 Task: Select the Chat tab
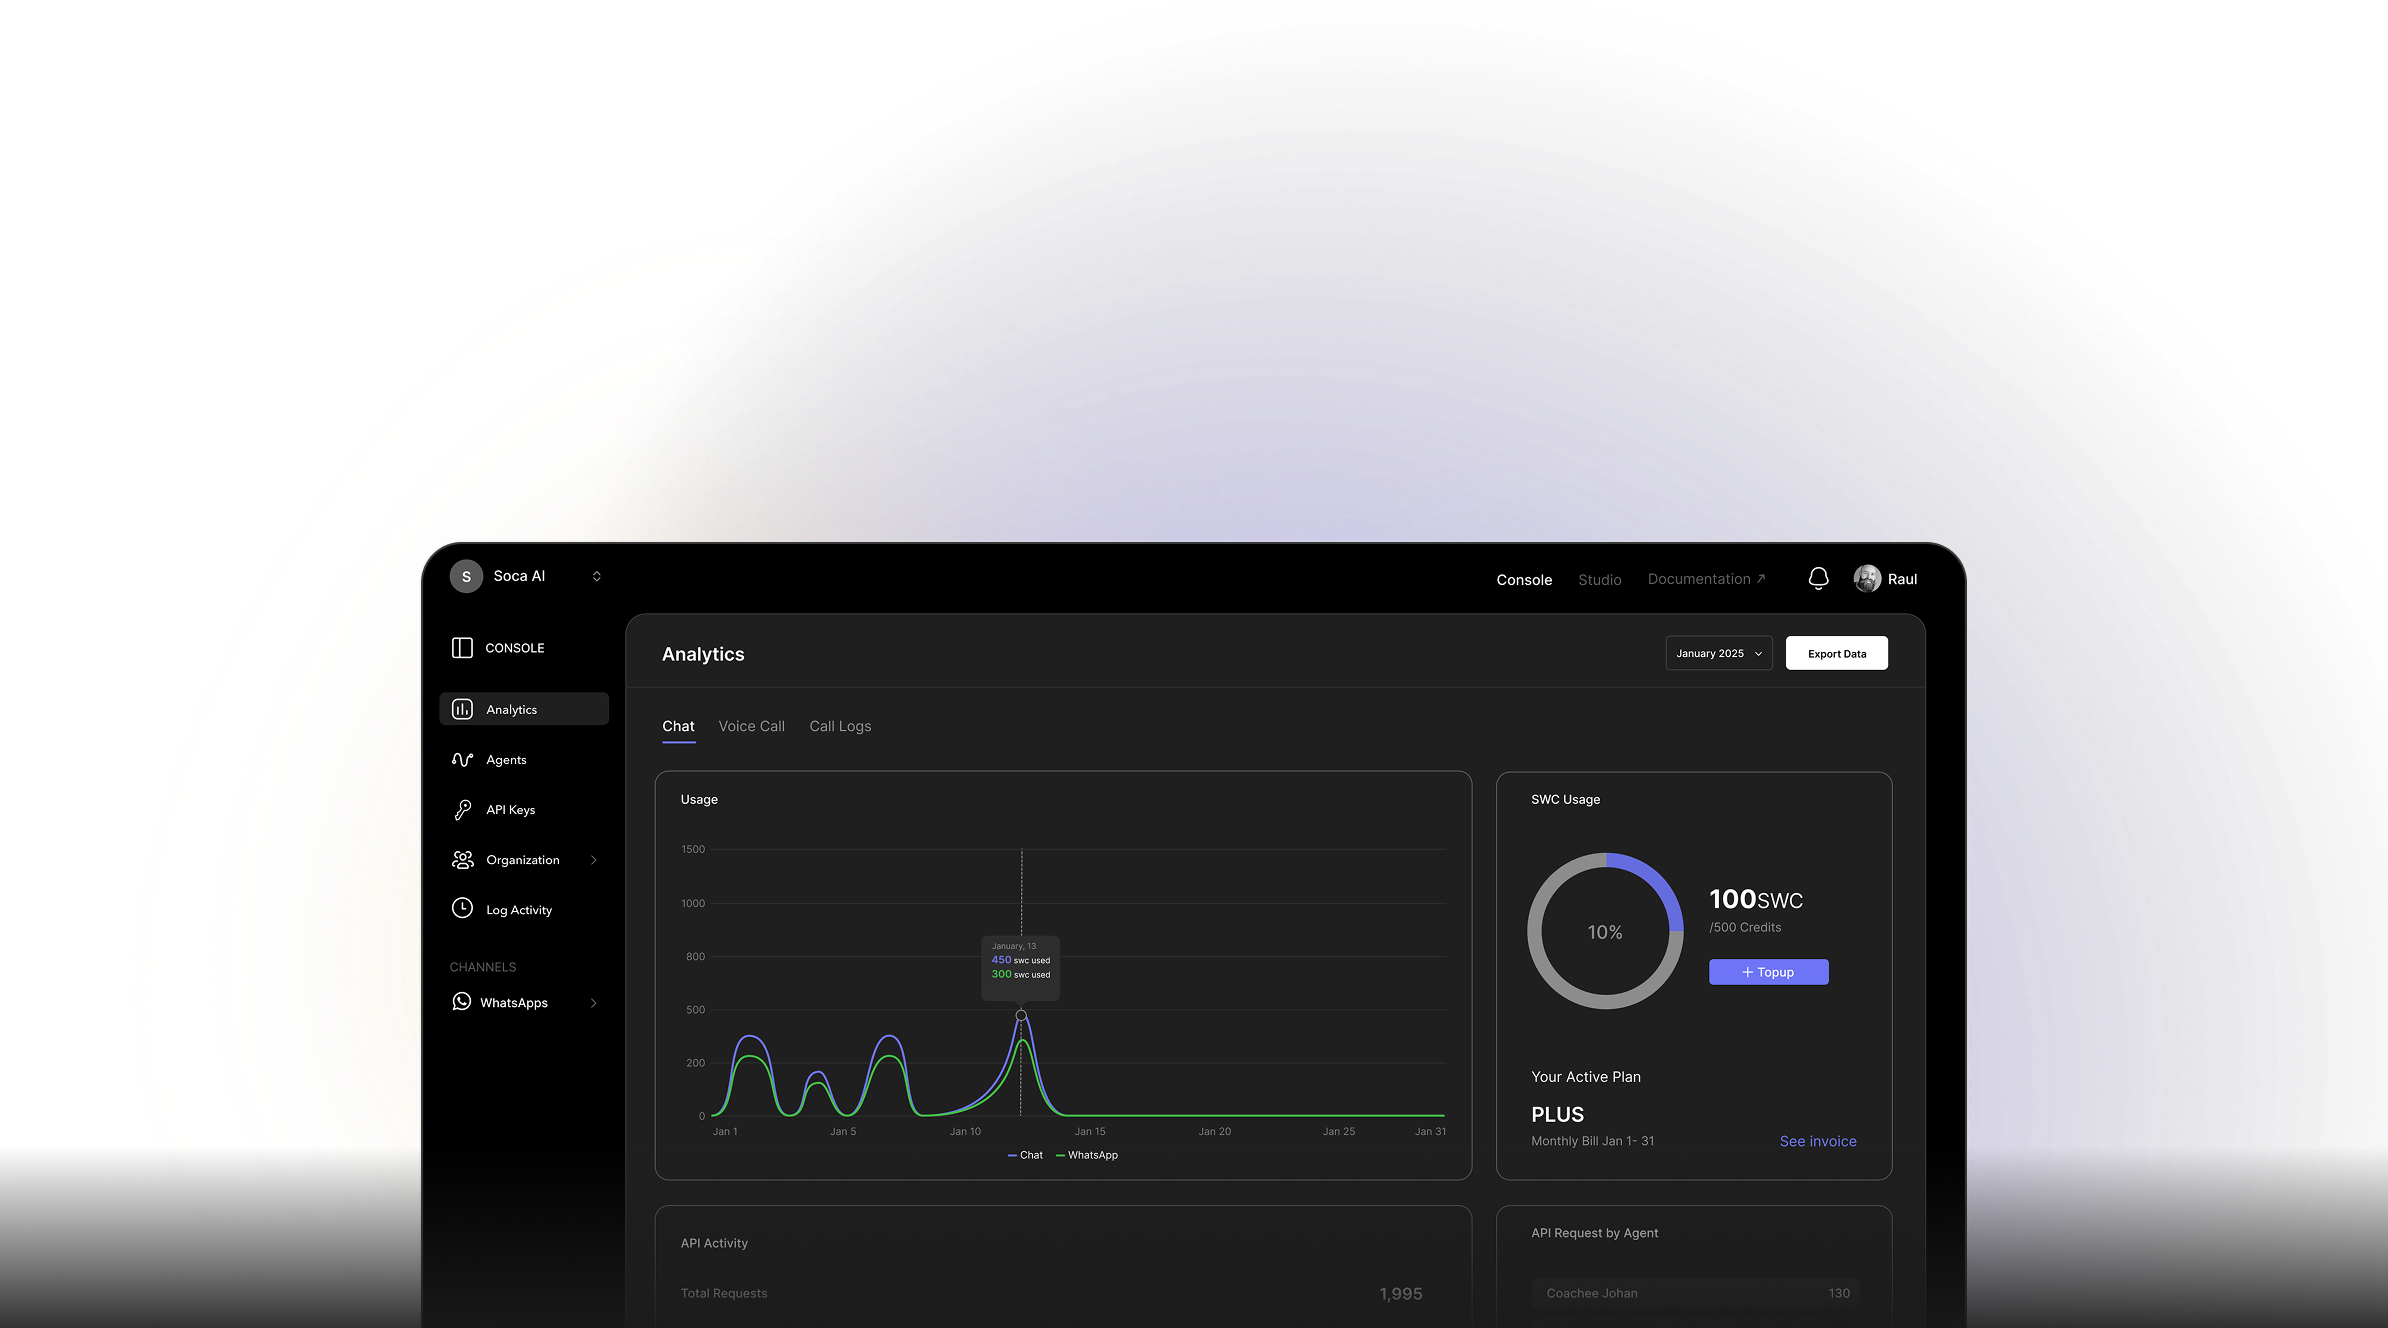pyautogui.click(x=678, y=727)
